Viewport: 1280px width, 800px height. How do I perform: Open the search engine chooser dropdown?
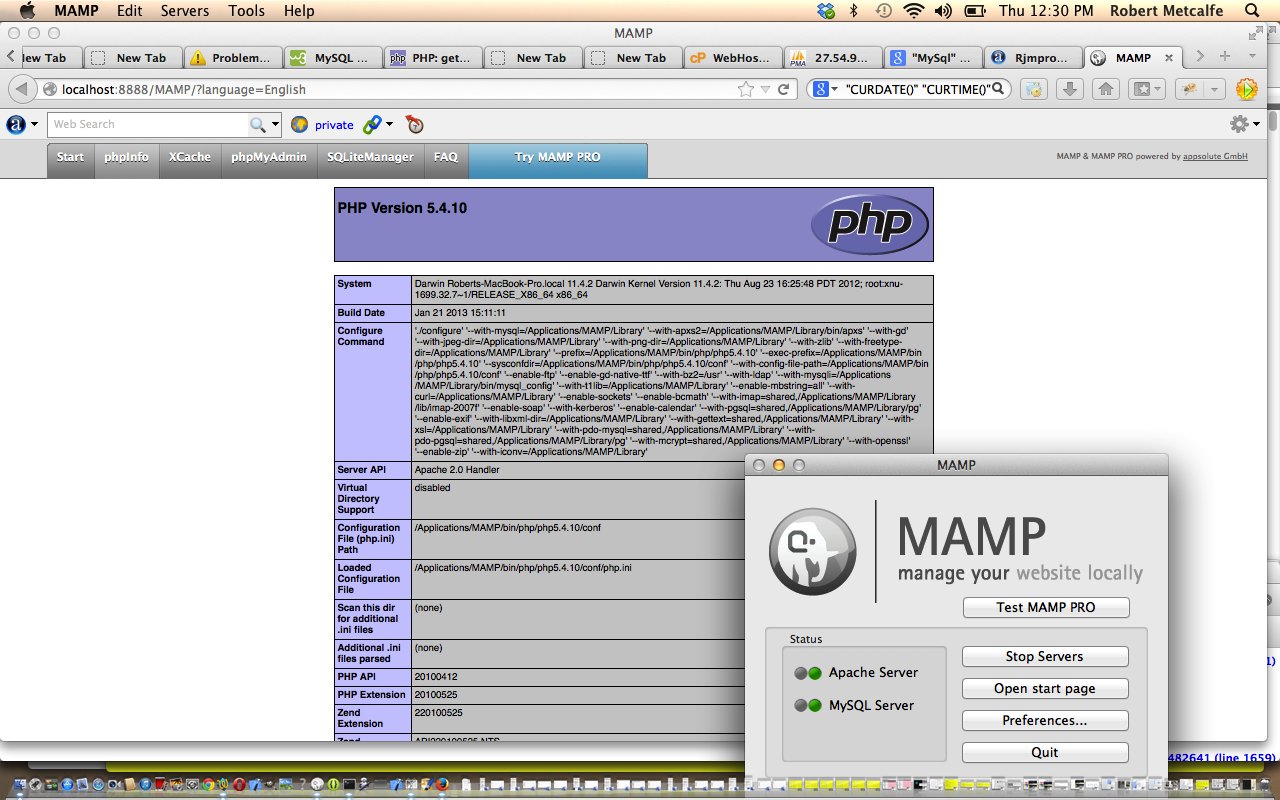[x=833, y=90]
